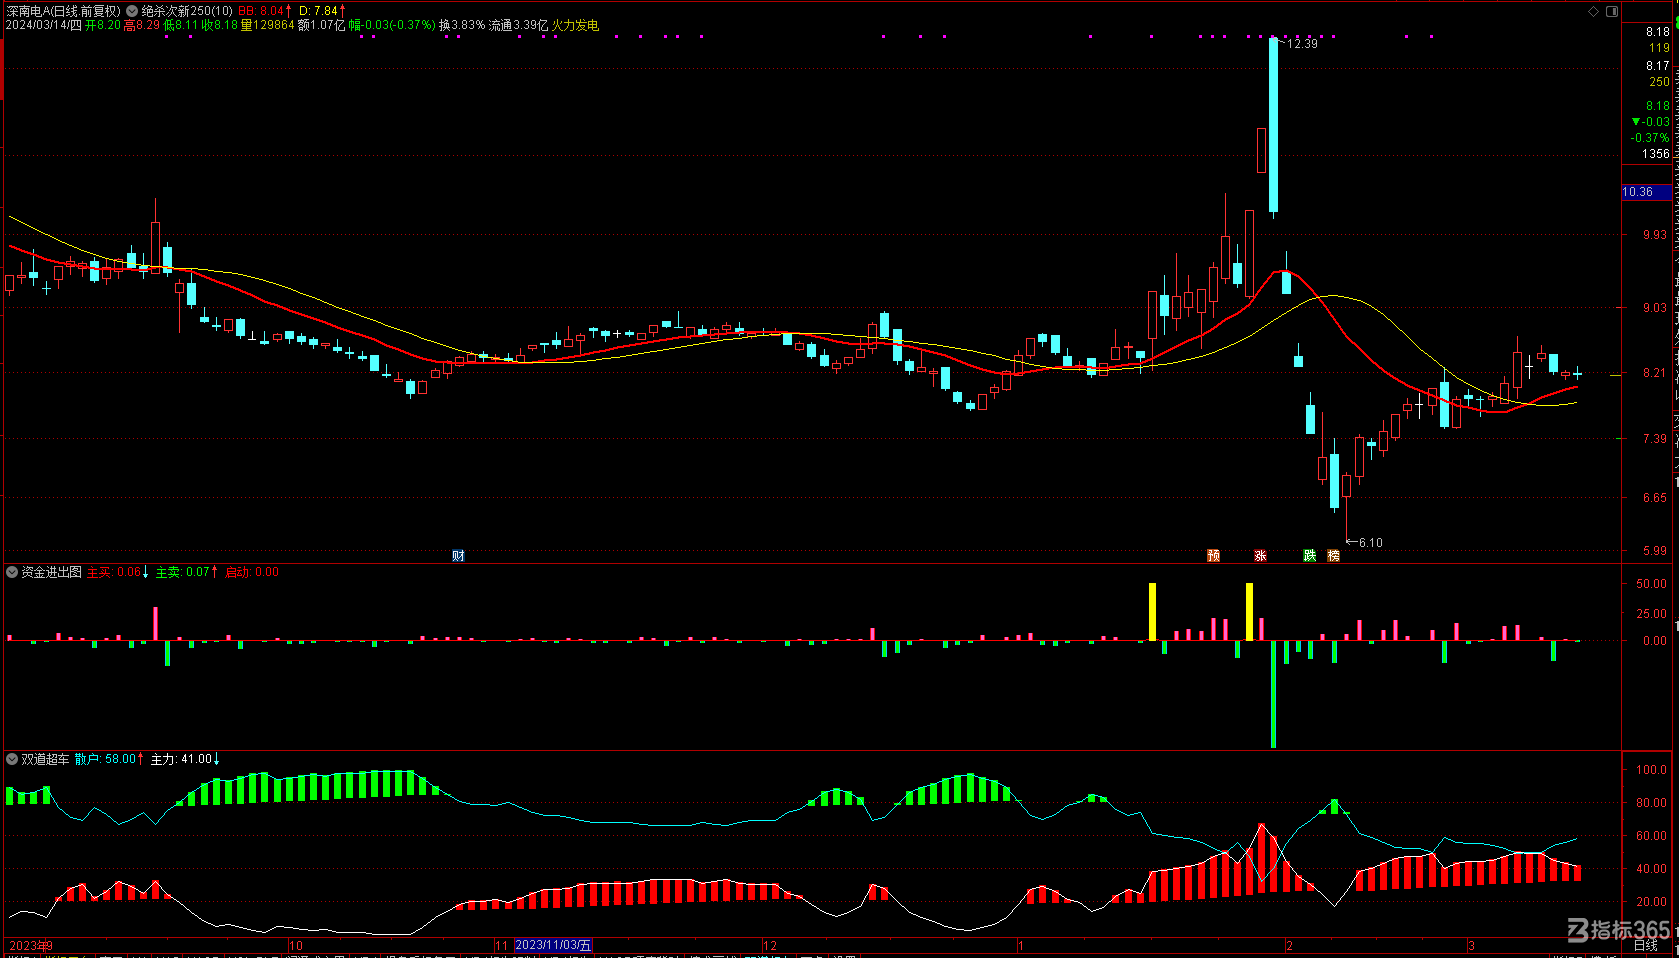This screenshot has width=1679, height=958.
Task: Expand the 双道超车 indicator menu arrow
Action: (x=12, y=759)
